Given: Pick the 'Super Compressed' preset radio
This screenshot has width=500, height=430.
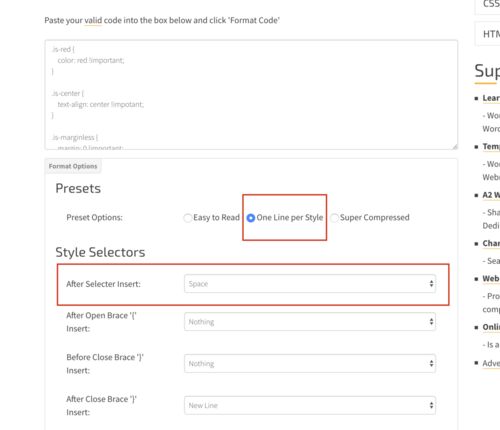Looking at the screenshot, I should click(x=334, y=218).
